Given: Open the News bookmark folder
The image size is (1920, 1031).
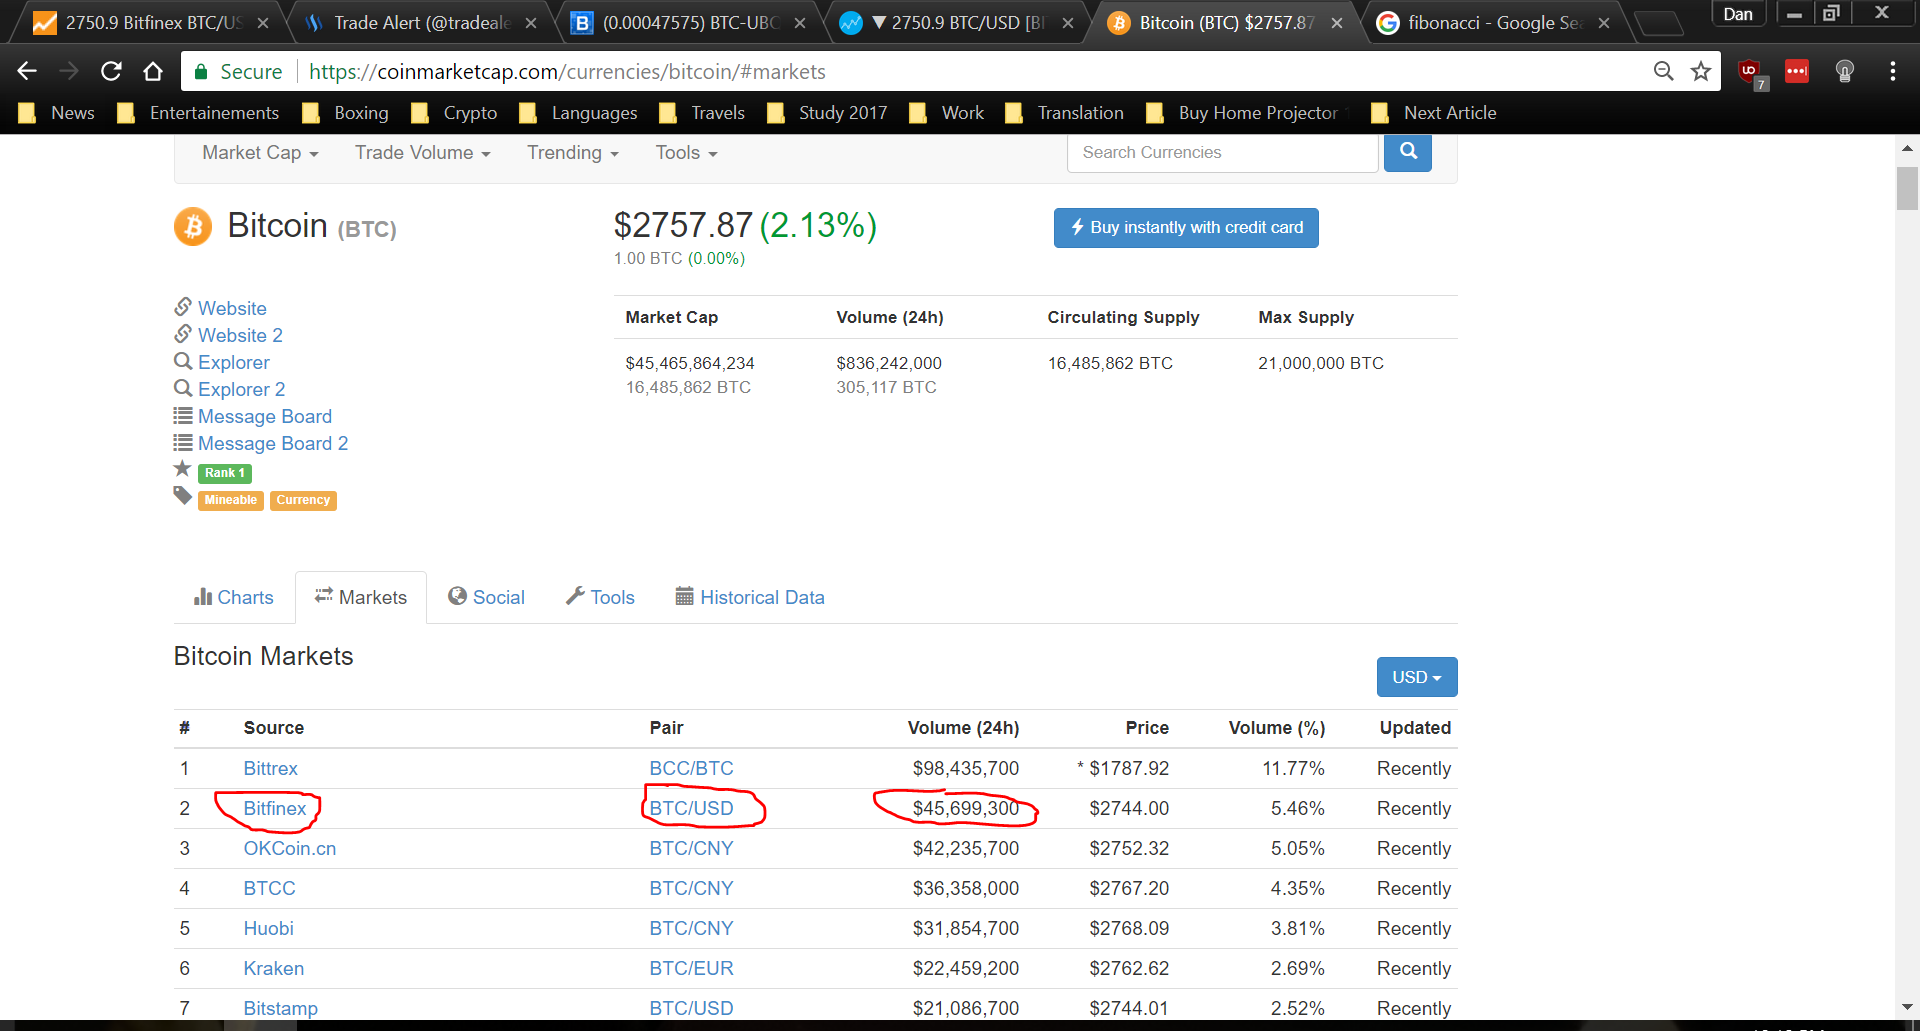Looking at the screenshot, I should [57, 113].
